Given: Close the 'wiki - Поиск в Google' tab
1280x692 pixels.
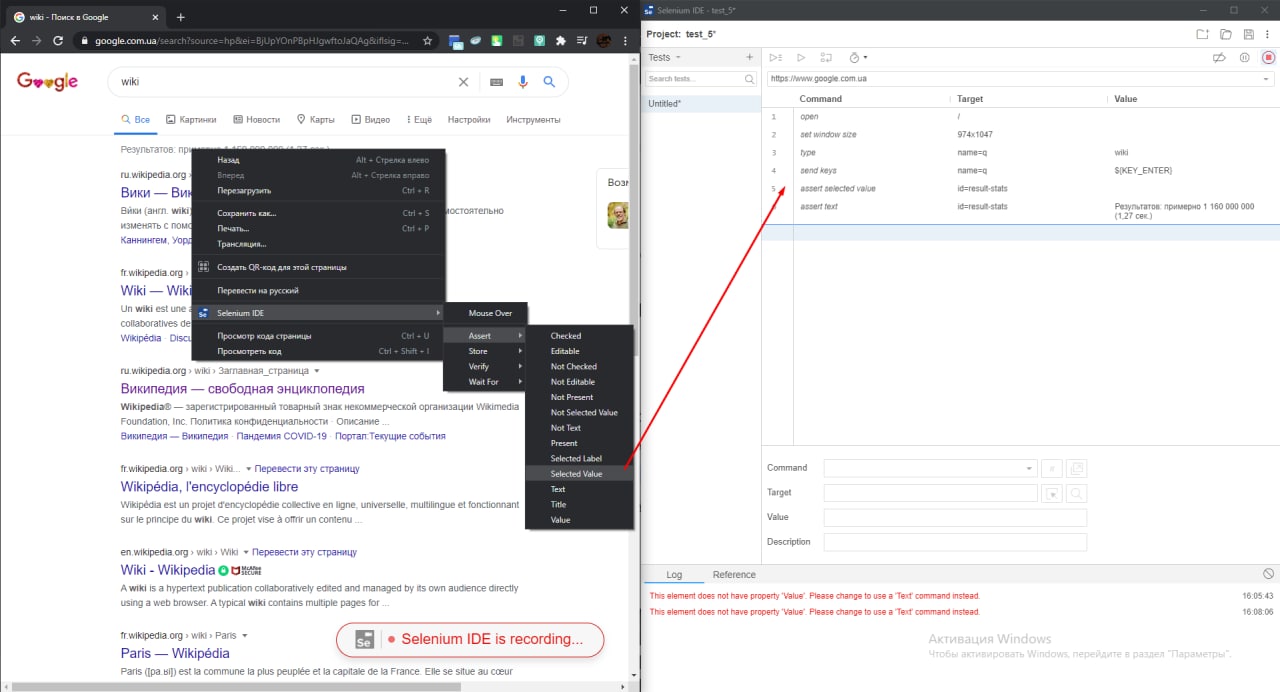Looking at the screenshot, I should [156, 17].
